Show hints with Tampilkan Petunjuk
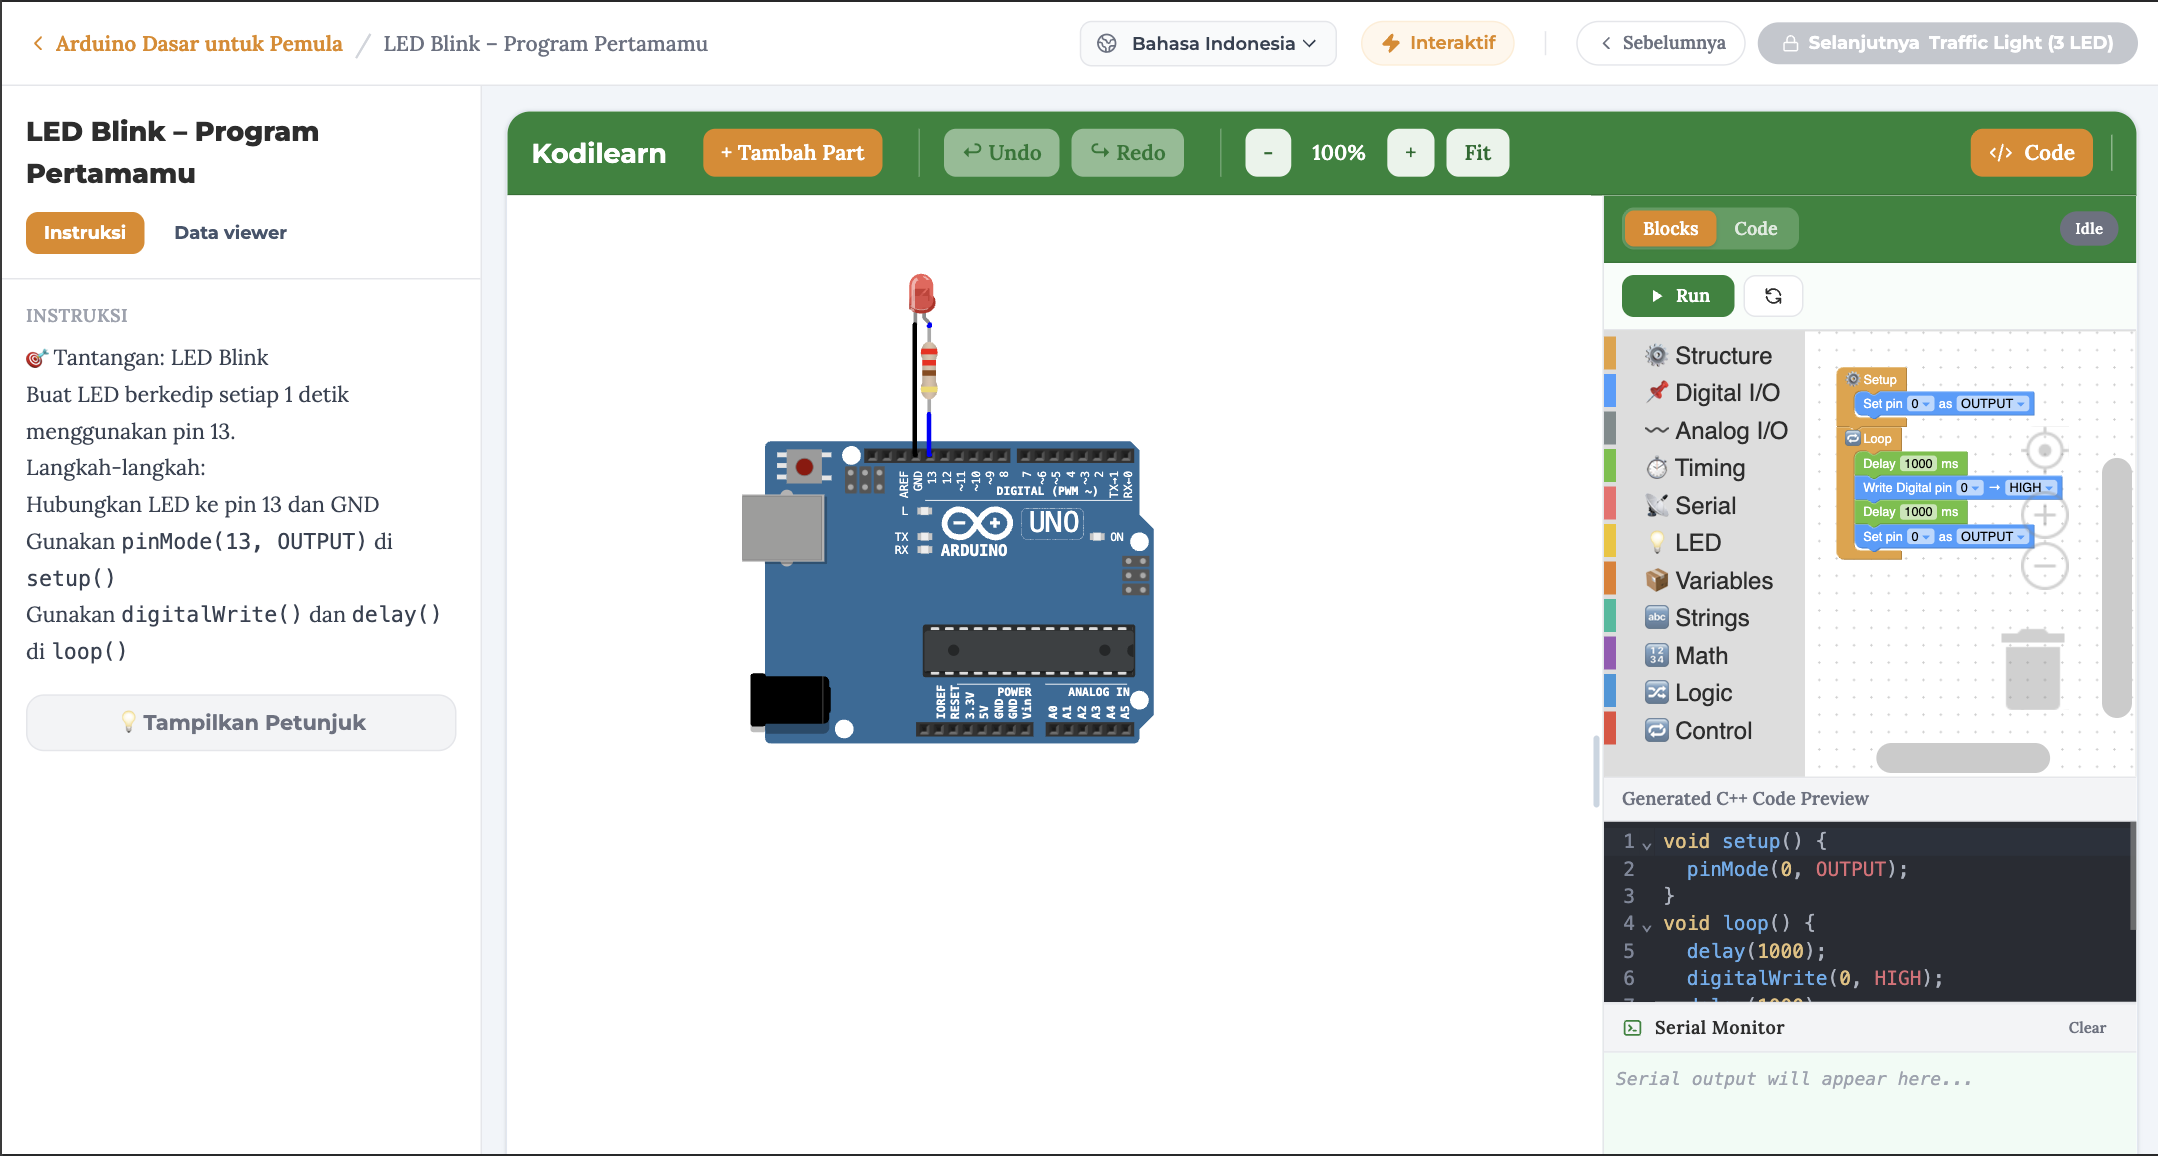This screenshot has width=2158, height=1156. click(241, 723)
